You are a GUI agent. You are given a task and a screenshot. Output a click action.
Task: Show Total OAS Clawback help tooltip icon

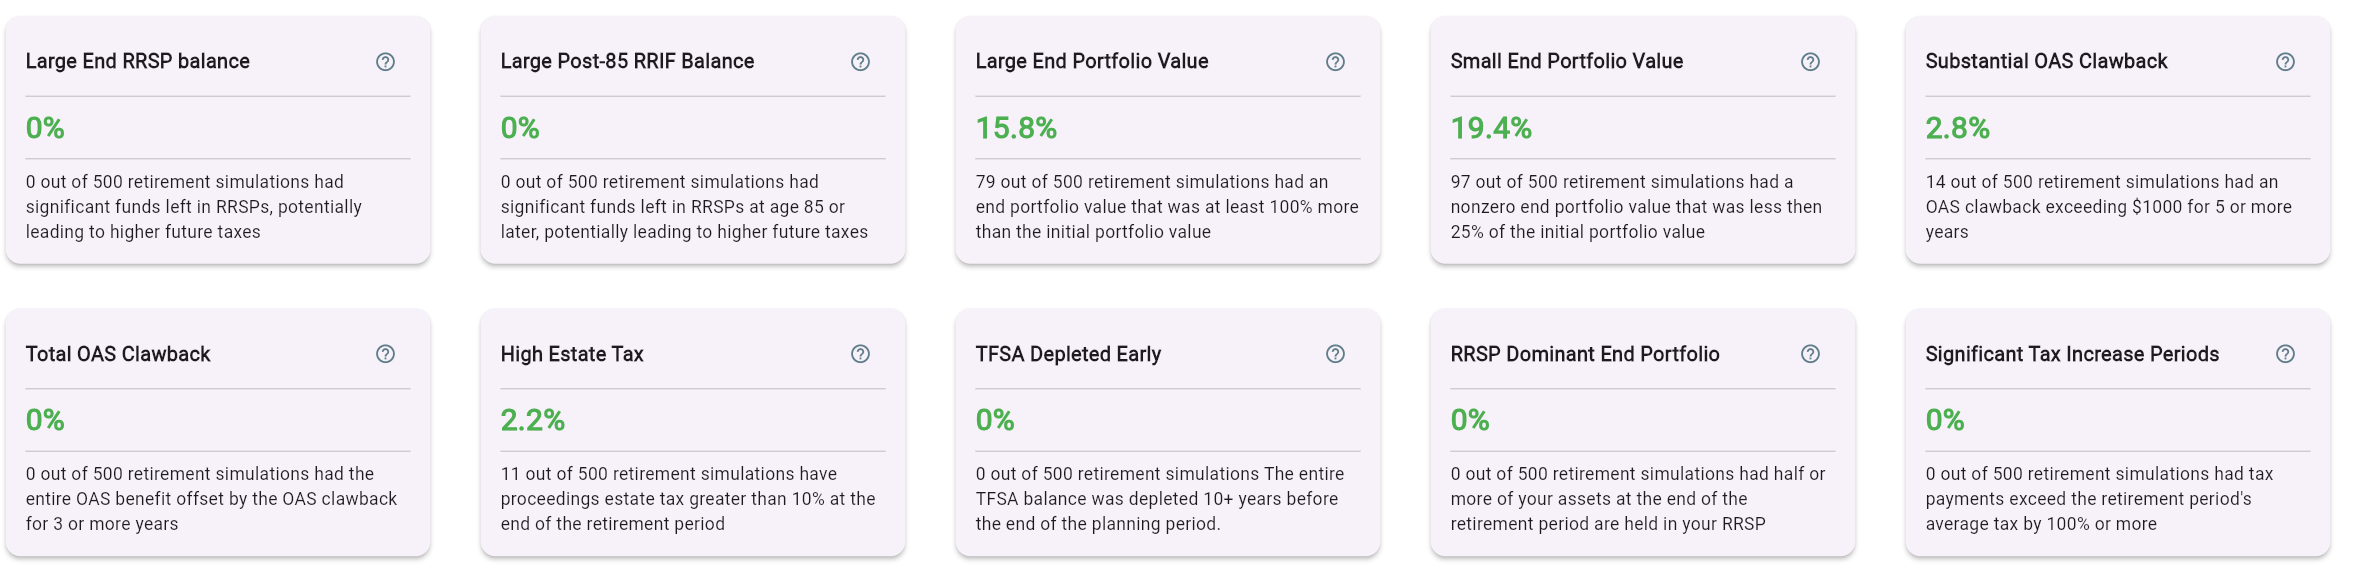click(385, 354)
